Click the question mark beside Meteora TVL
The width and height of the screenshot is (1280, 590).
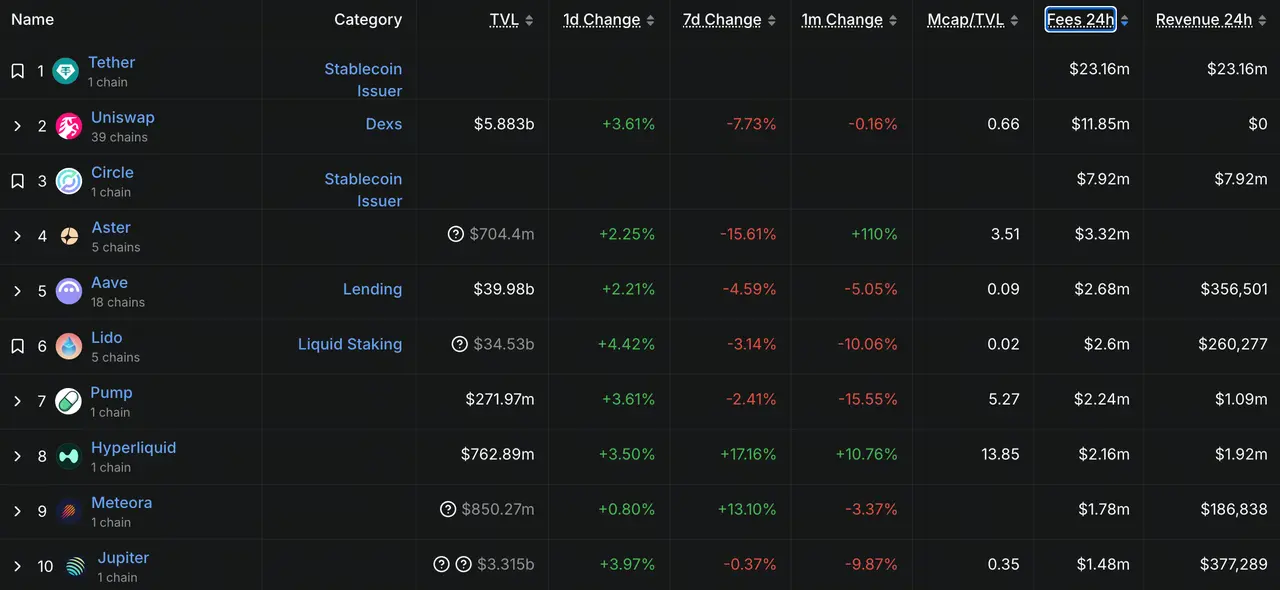point(448,509)
